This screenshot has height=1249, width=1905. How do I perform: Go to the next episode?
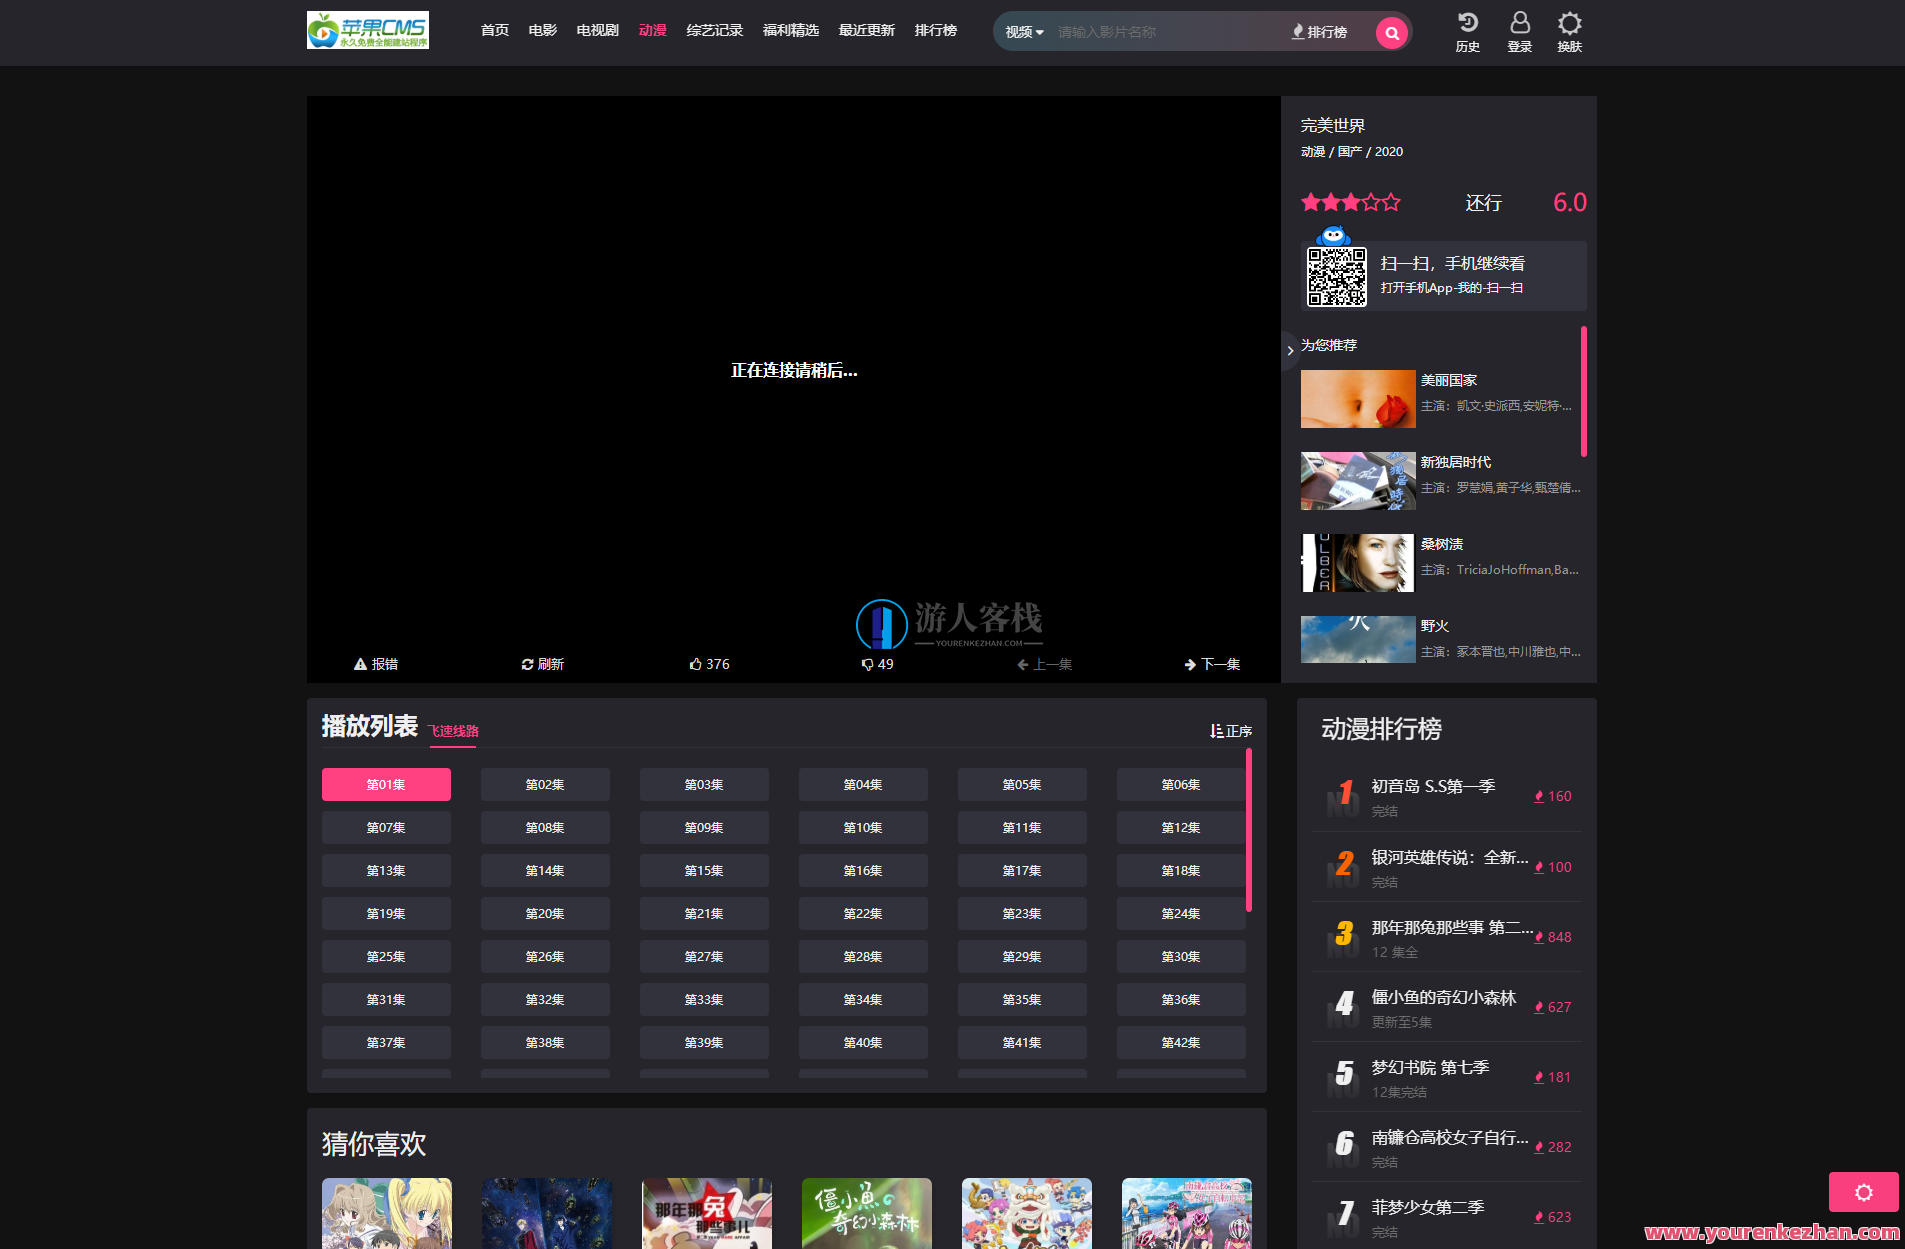1211,664
